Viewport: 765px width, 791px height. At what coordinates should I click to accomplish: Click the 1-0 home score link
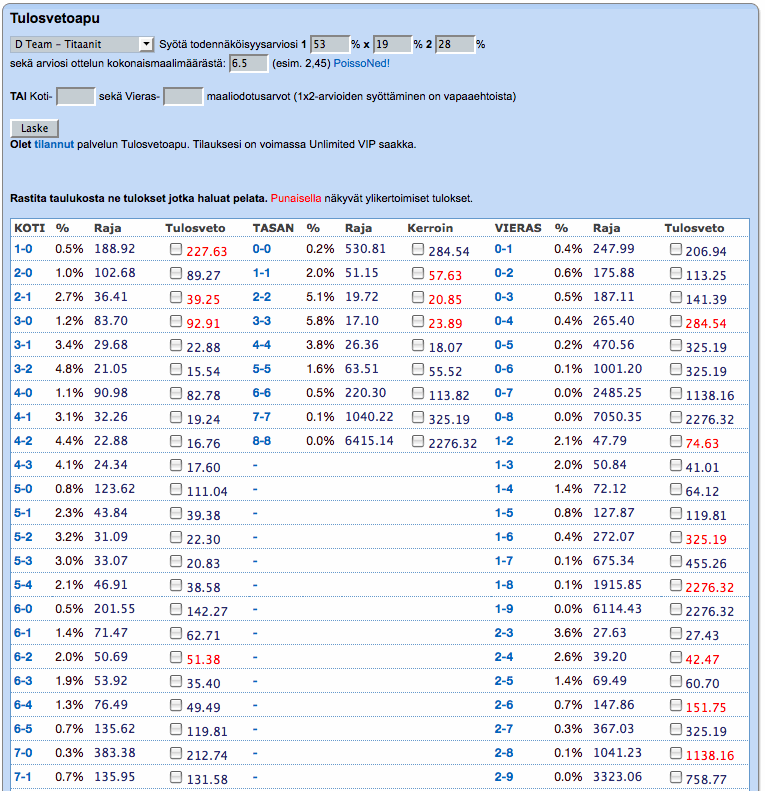point(23,249)
